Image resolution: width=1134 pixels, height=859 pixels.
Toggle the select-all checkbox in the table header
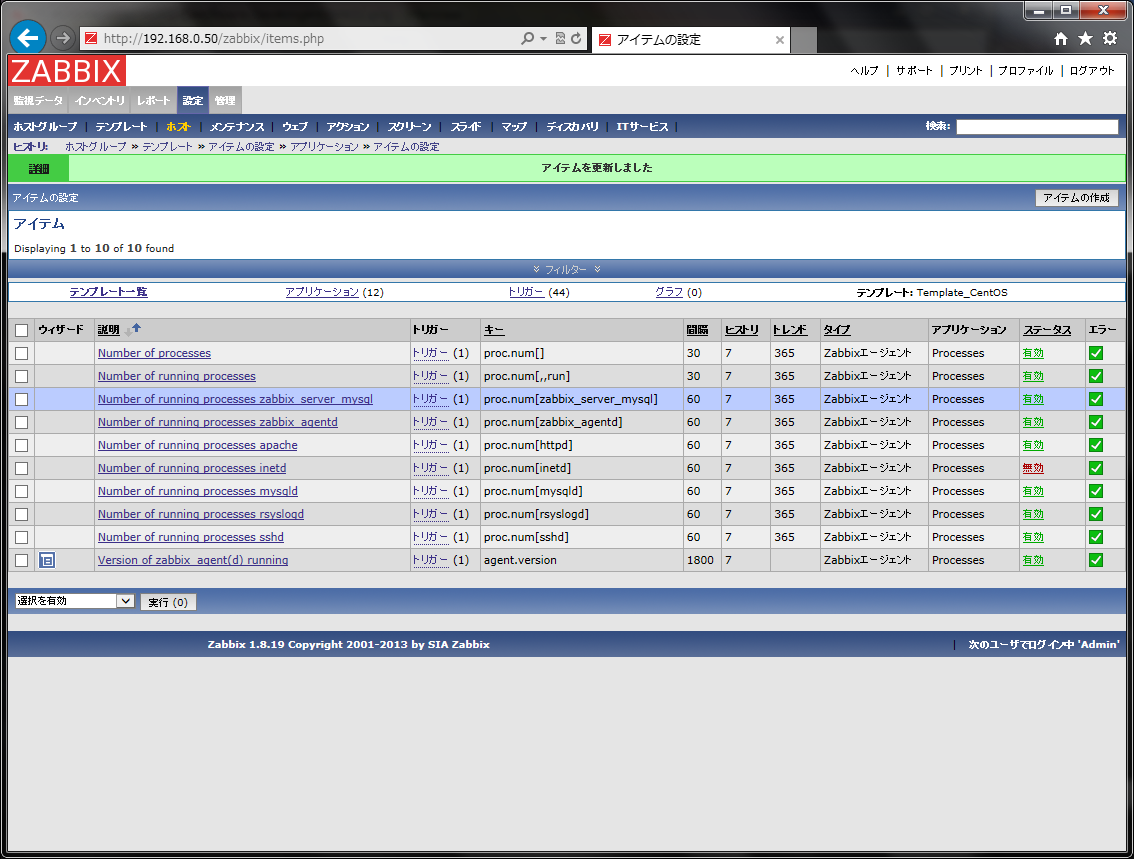pos(22,330)
